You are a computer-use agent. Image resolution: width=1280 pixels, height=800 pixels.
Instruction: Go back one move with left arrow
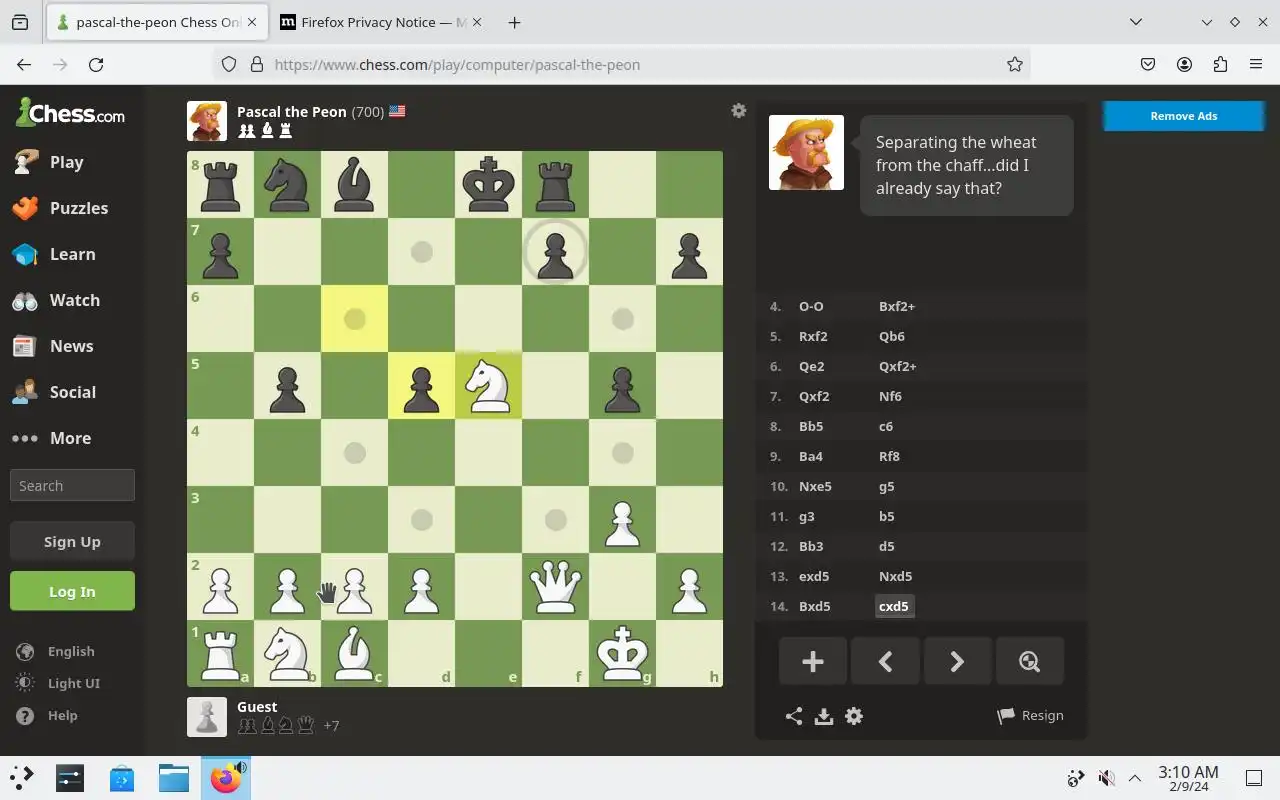(885, 661)
